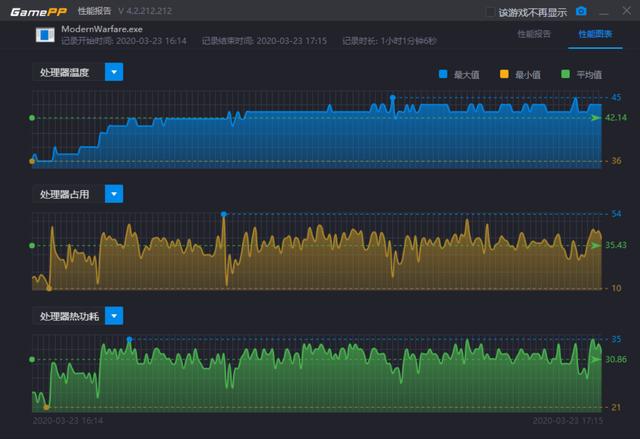Click the temperature chart max point marker
Viewport: 640px width, 439px height.
[393, 98]
